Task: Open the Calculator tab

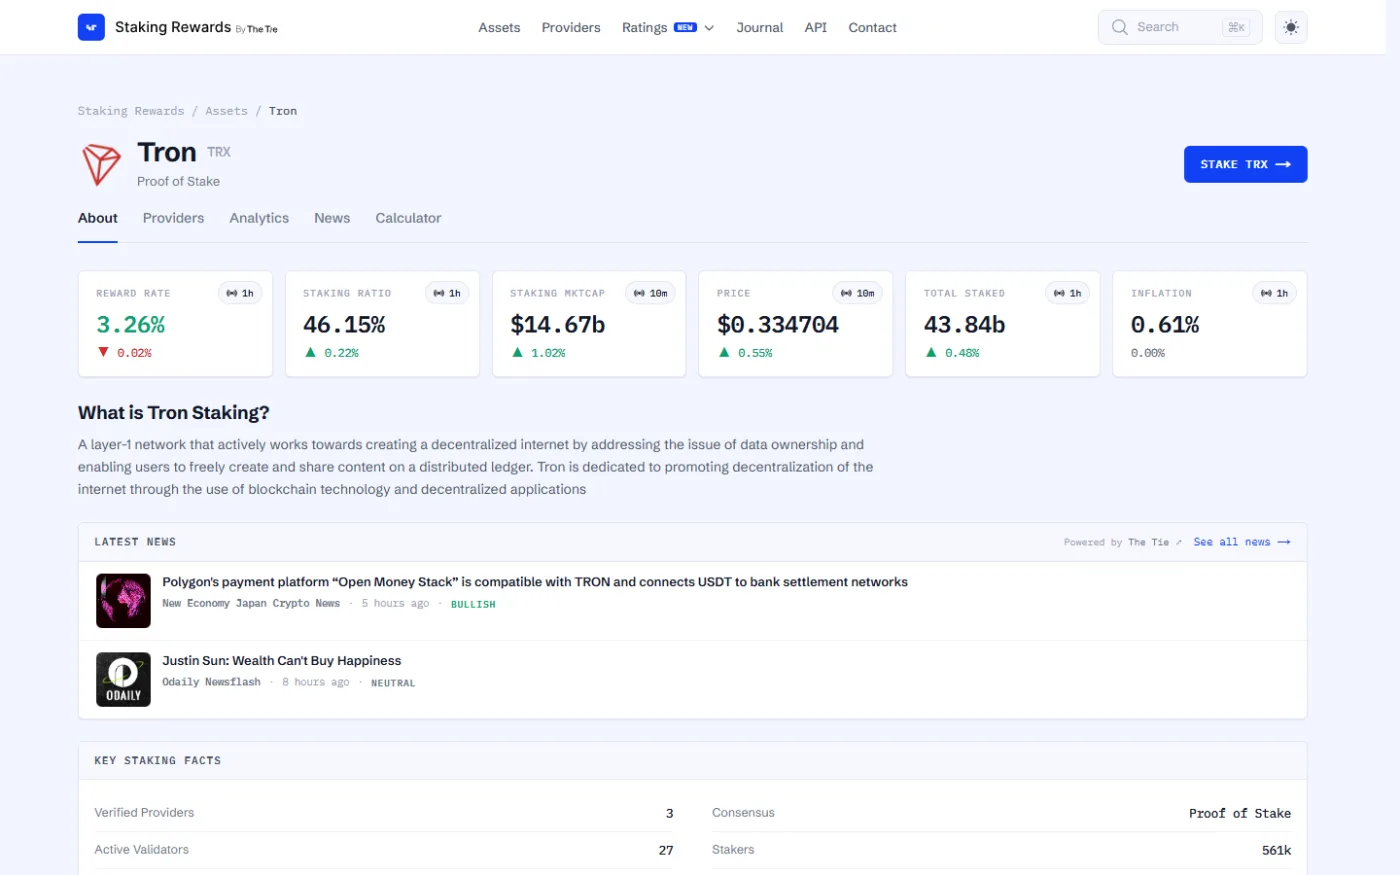Action: coord(408,218)
